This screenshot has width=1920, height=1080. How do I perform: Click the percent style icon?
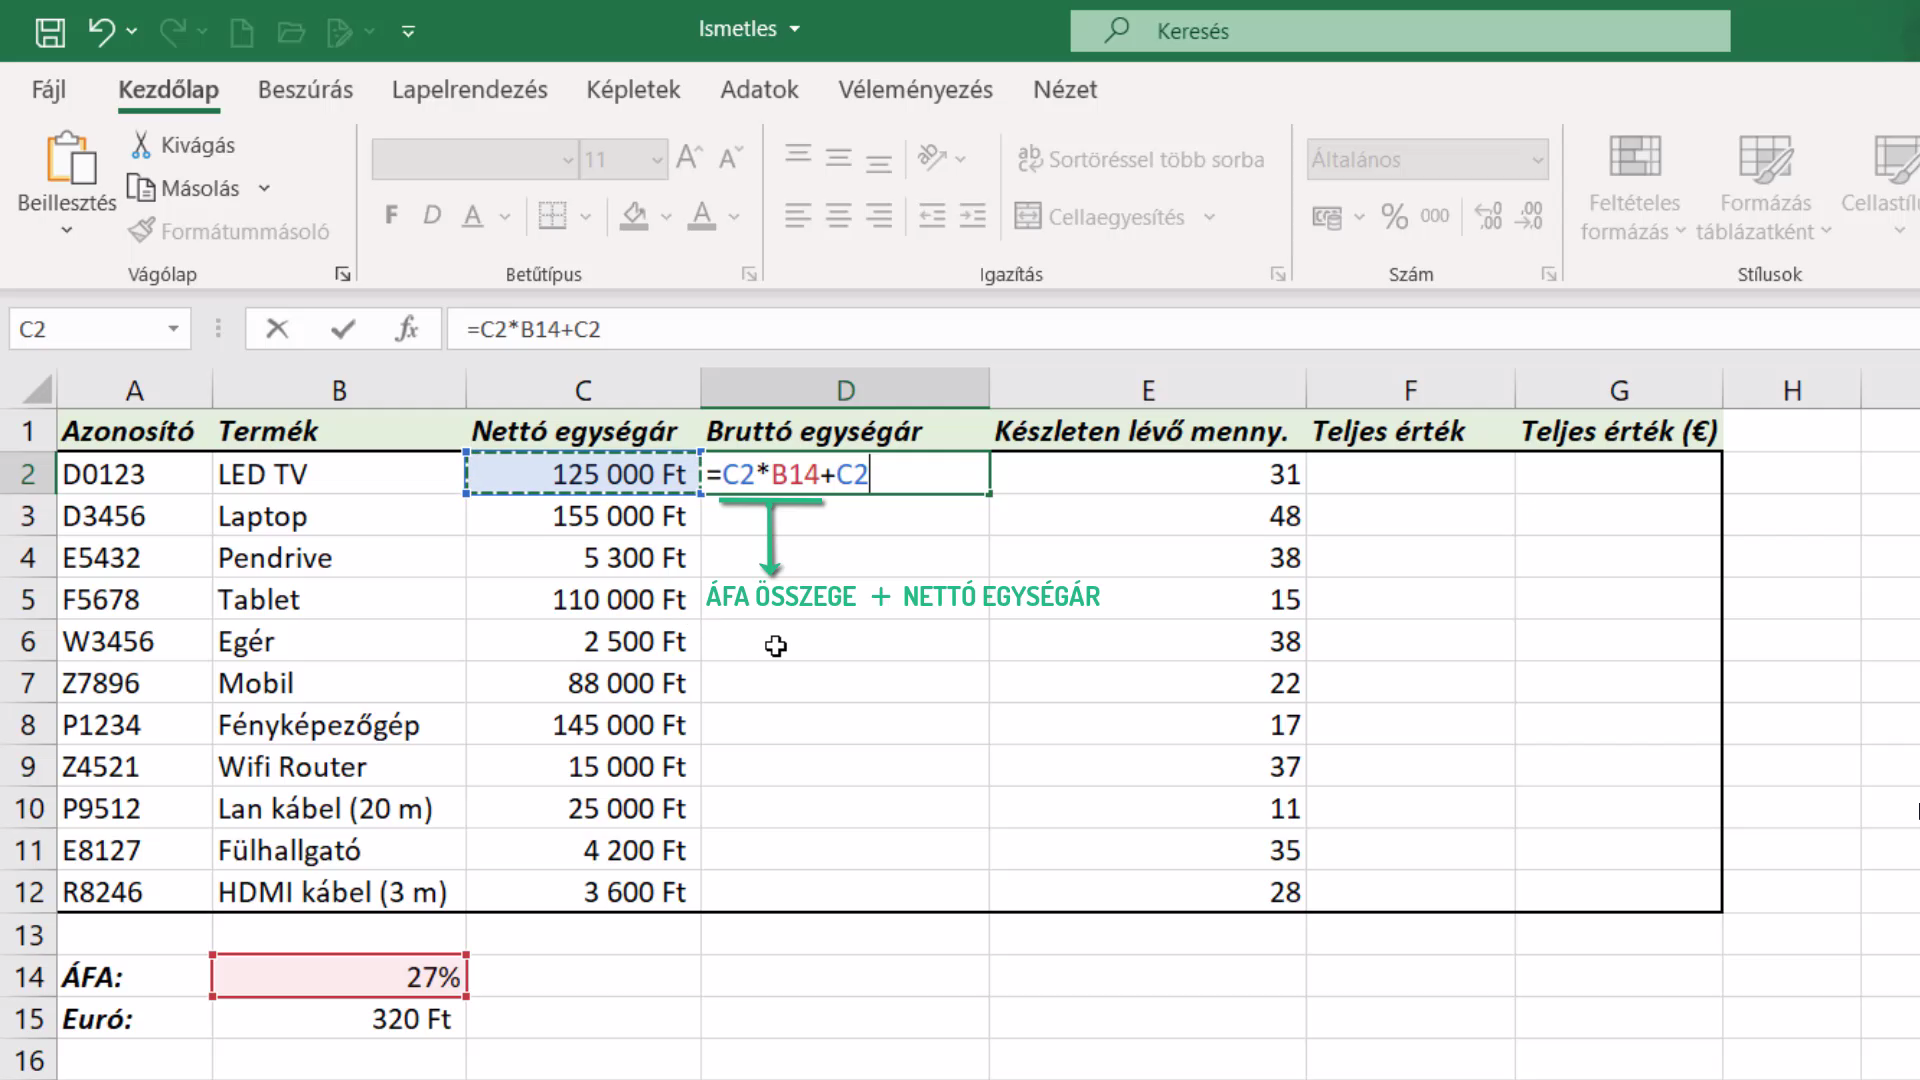tap(1394, 216)
